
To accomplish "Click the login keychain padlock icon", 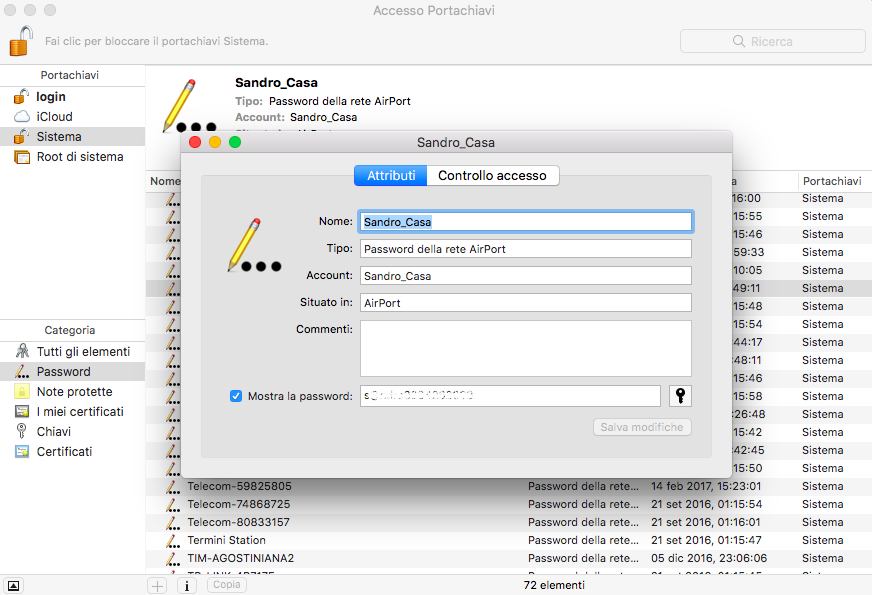I will click(21, 97).
